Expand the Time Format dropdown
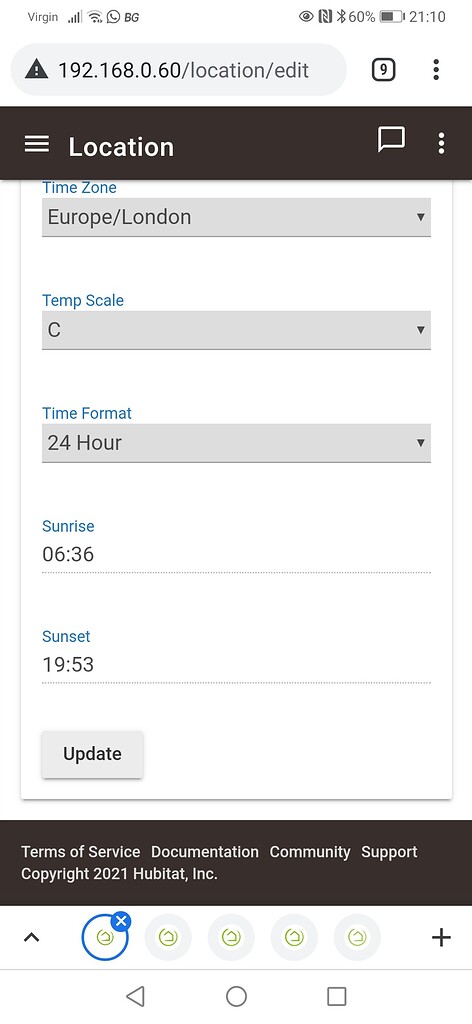The width and height of the screenshot is (472, 1024). pos(236,443)
